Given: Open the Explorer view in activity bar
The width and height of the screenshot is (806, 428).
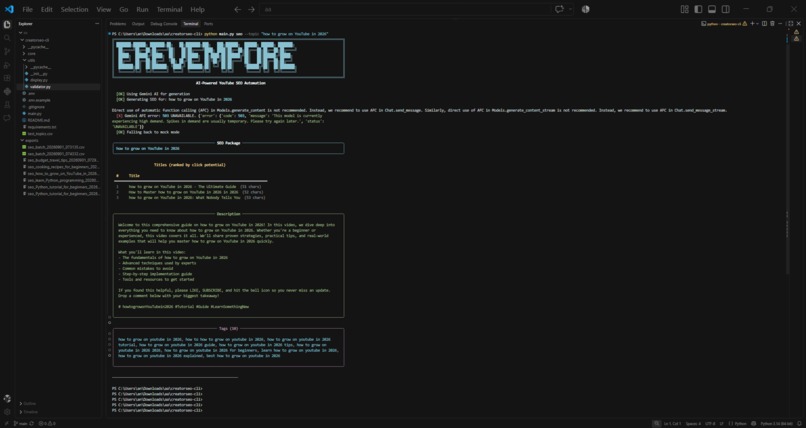Looking at the screenshot, I should click(7, 24).
